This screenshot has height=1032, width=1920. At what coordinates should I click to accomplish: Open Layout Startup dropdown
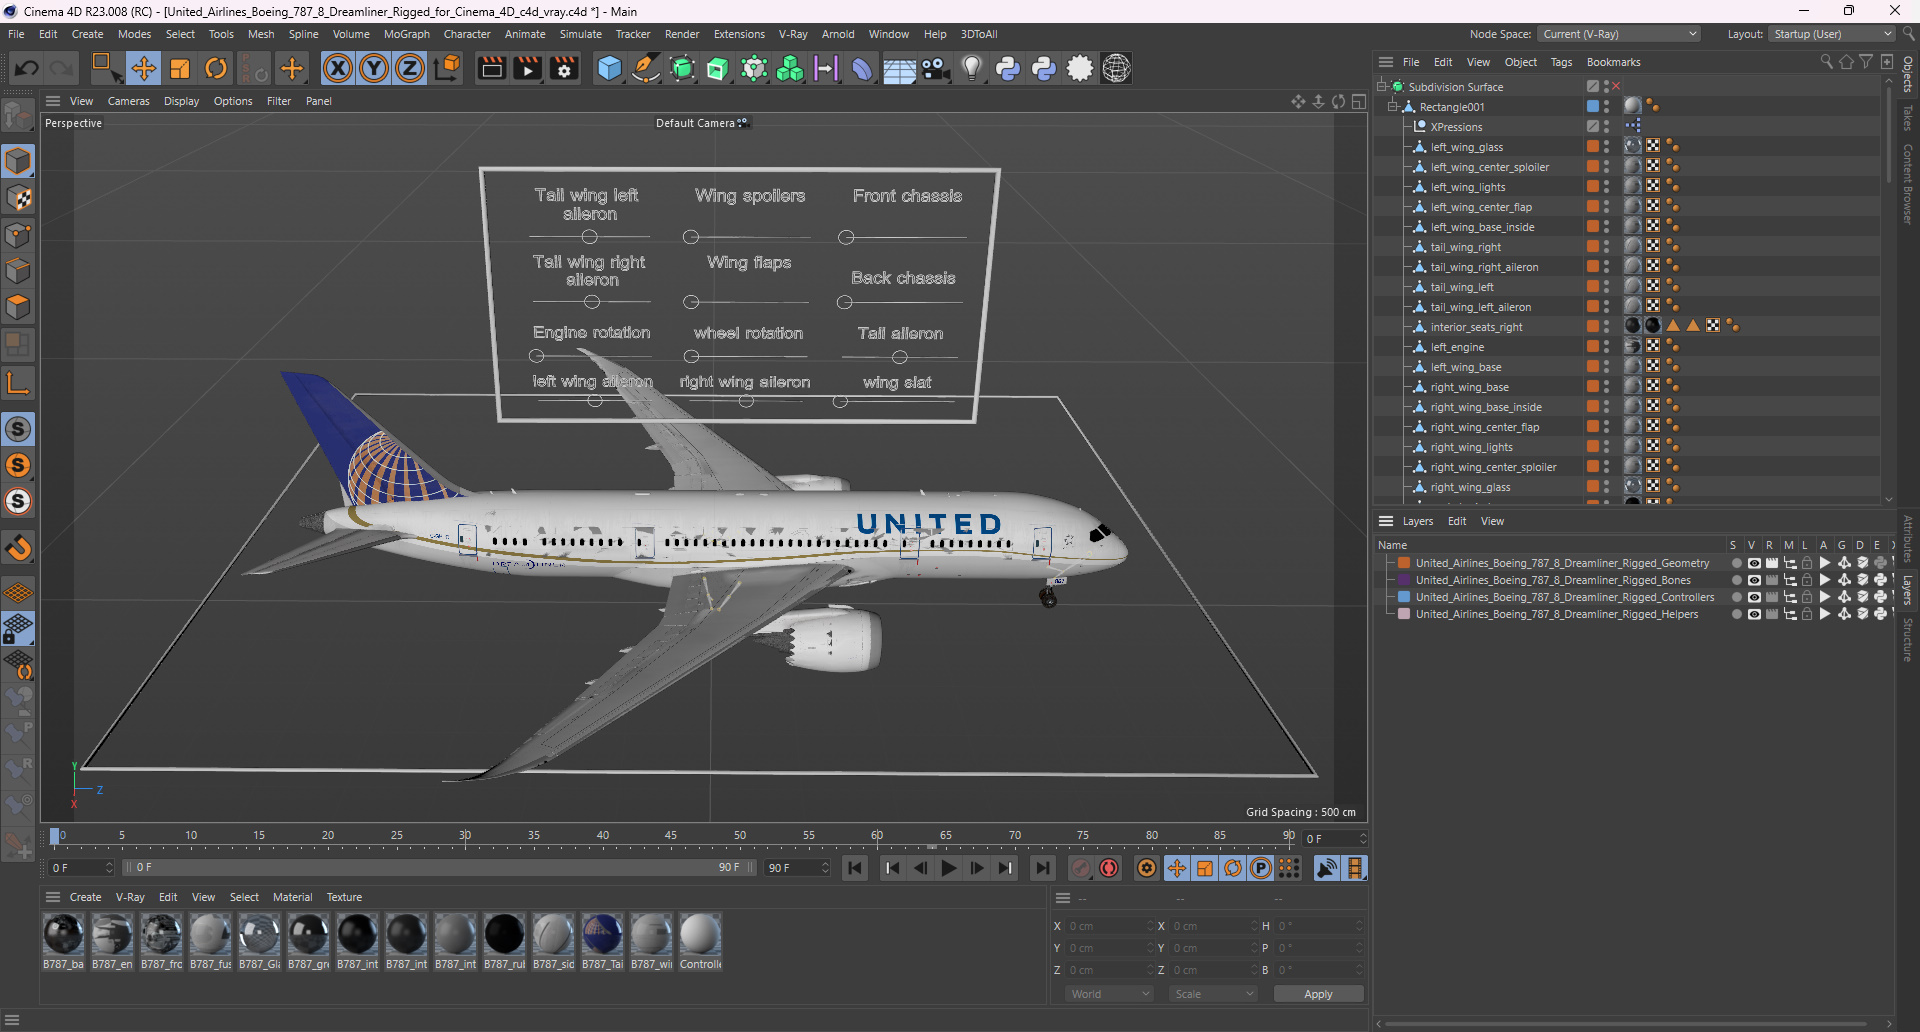click(1833, 34)
